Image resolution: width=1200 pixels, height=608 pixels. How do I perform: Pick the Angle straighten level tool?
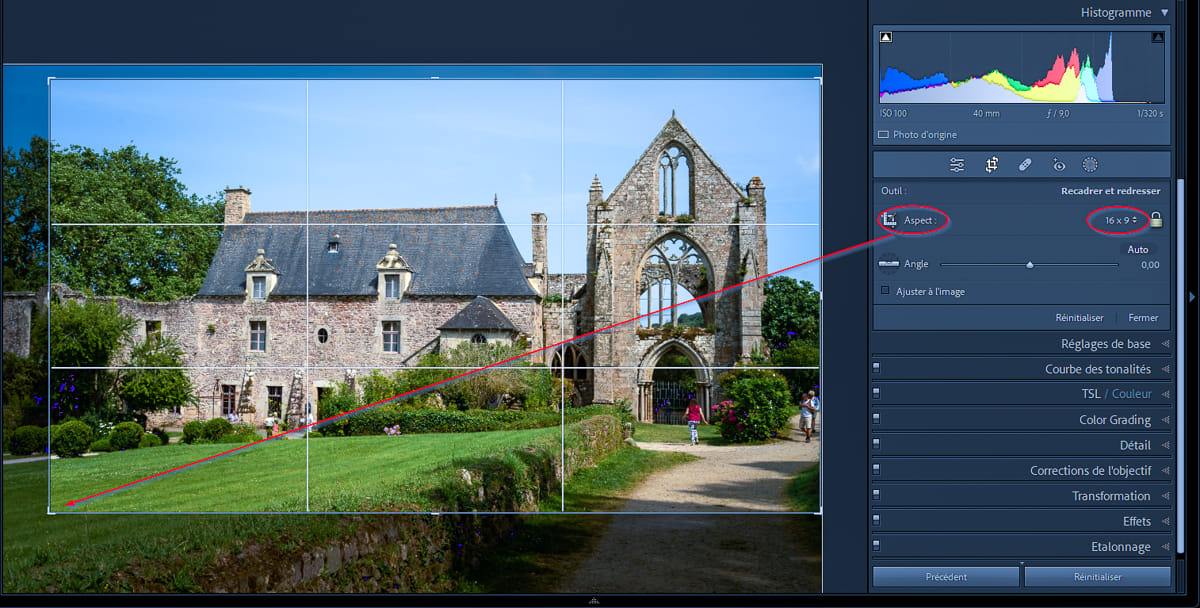click(x=888, y=264)
